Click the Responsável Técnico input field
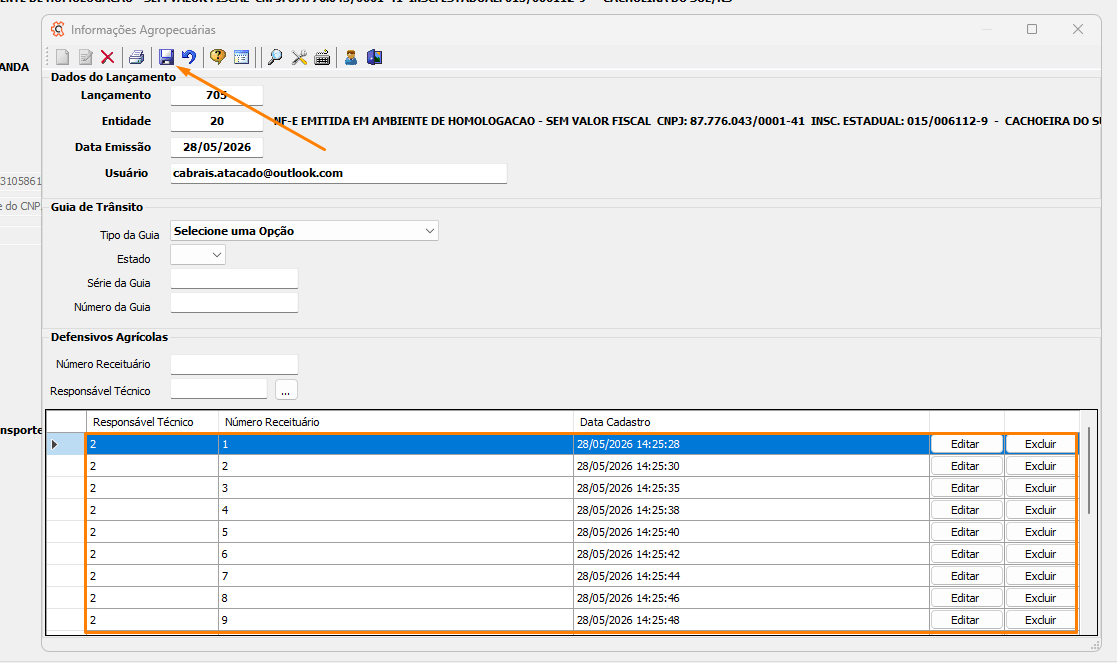Image resolution: width=1117 pixels, height=663 pixels. (219, 389)
